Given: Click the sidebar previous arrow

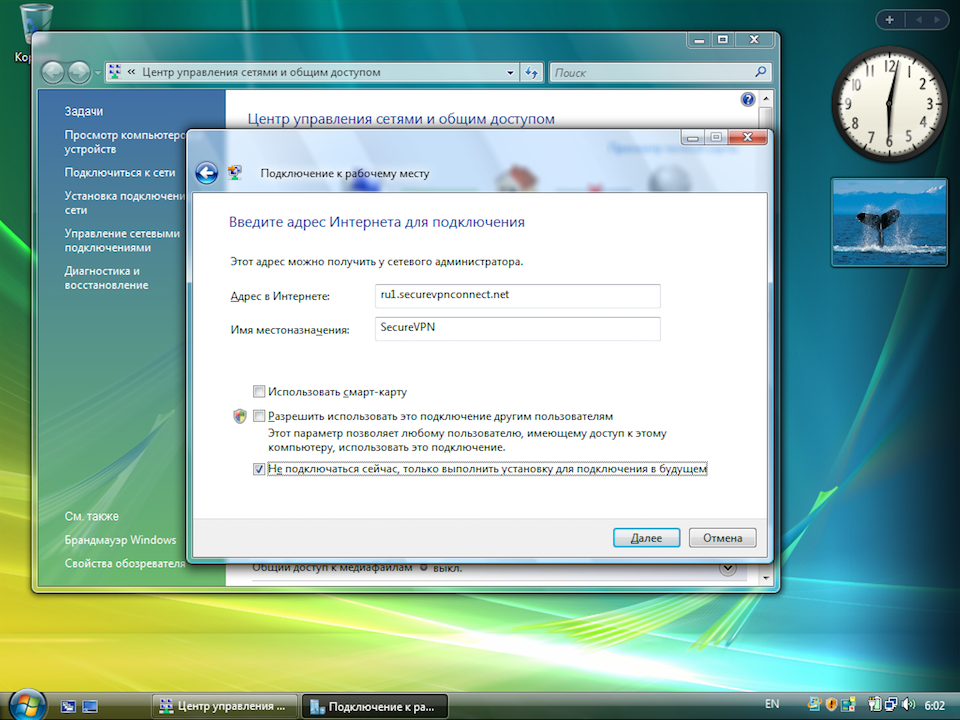Looking at the screenshot, I should click(x=918, y=20).
